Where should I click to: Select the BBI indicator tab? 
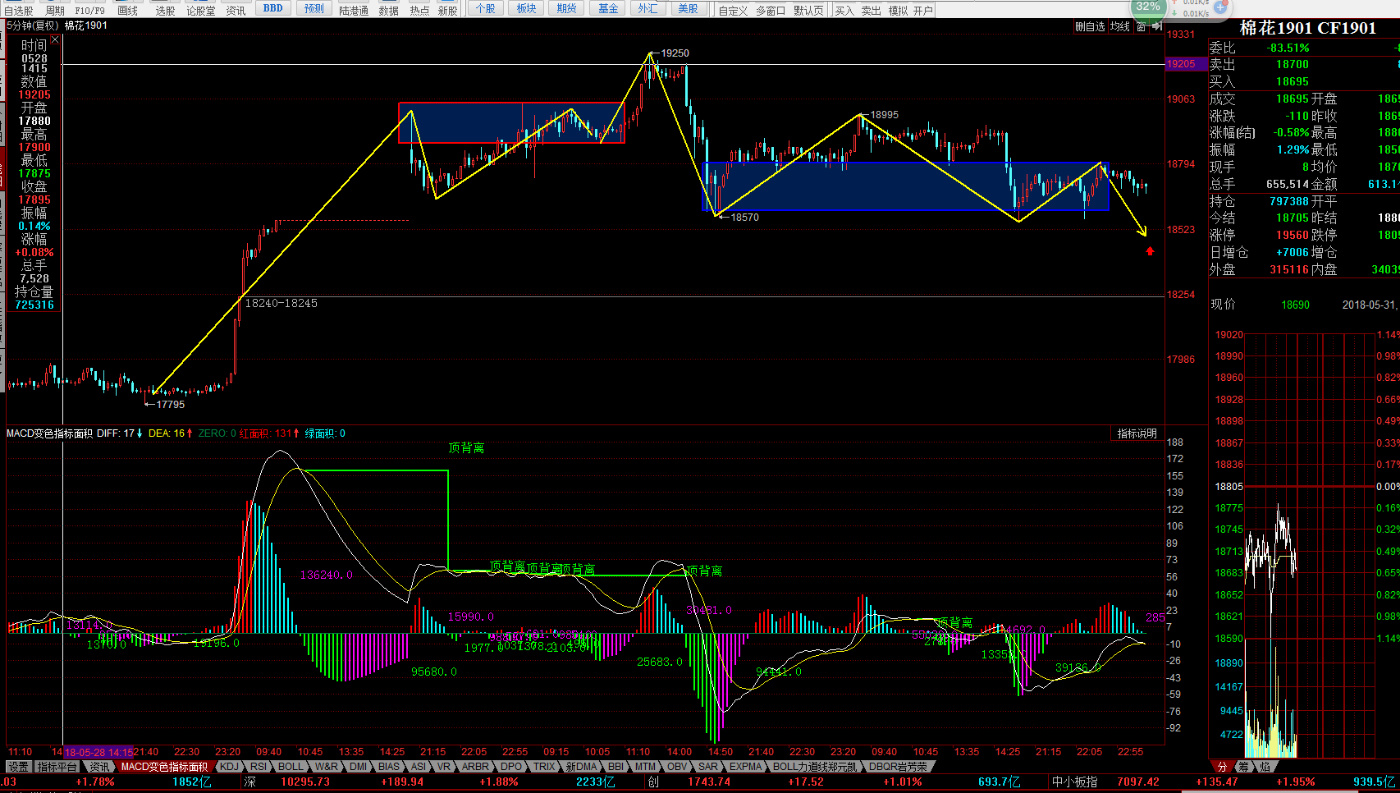616,767
